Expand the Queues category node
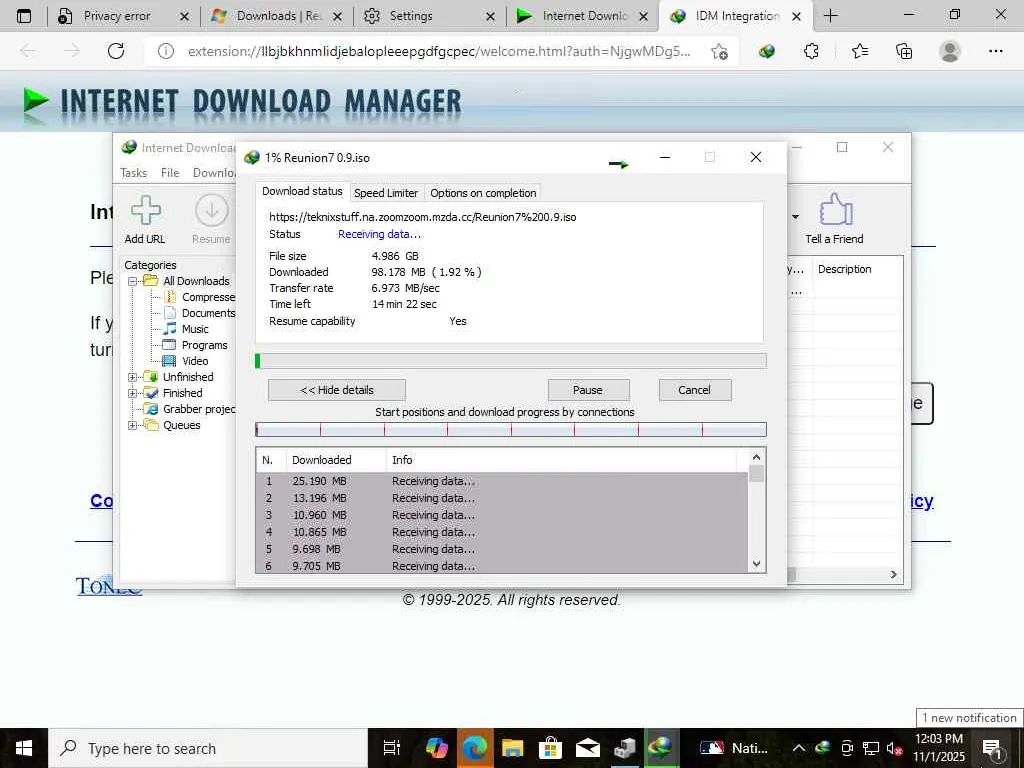The height and width of the screenshot is (768, 1024). click(x=133, y=425)
